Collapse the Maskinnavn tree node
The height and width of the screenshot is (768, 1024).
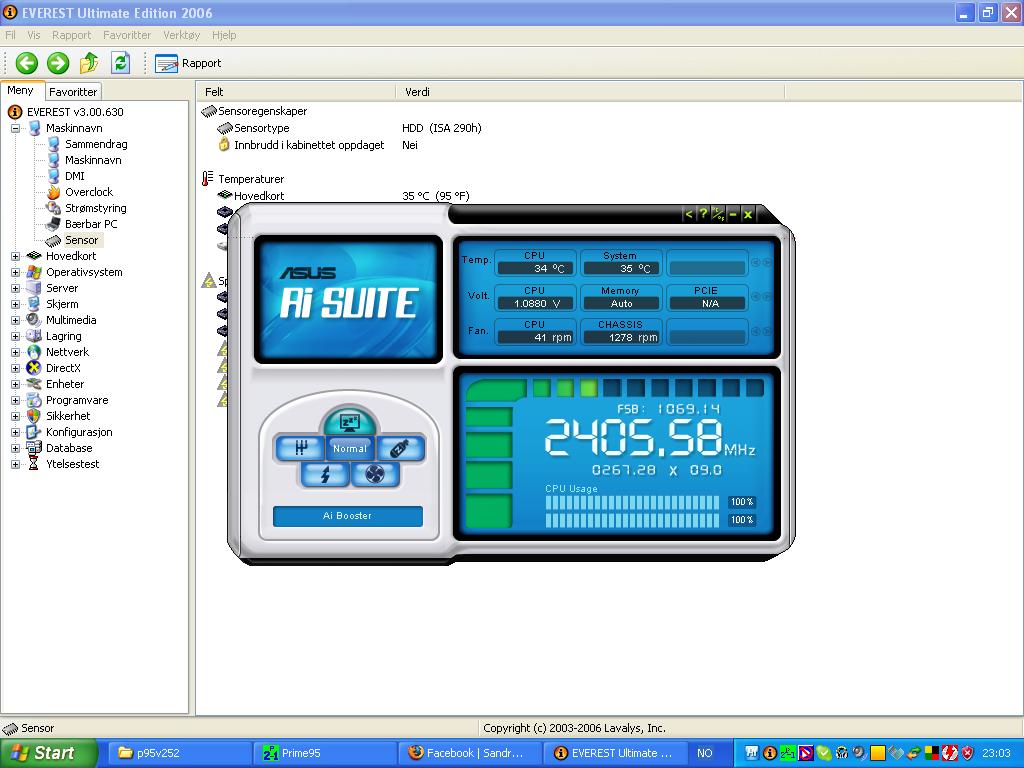[15, 128]
